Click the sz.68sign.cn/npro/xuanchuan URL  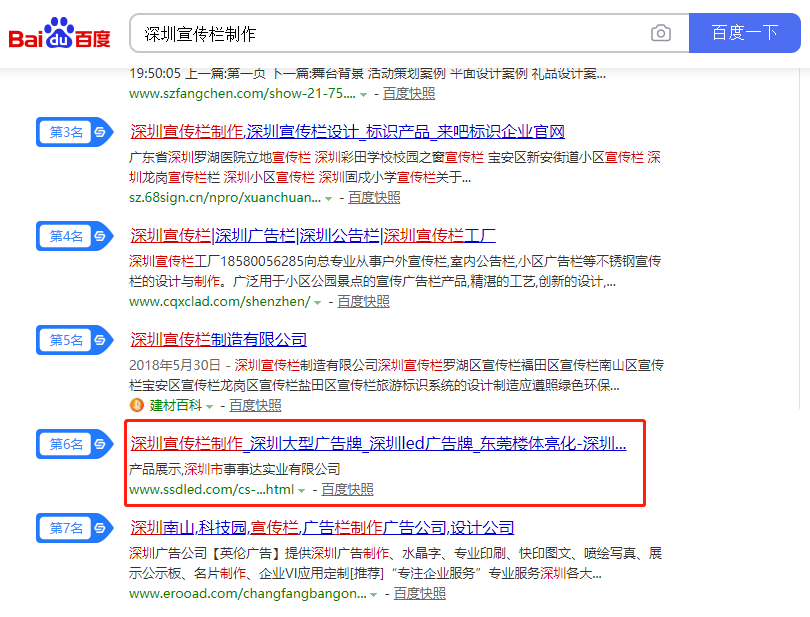(x=225, y=197)
